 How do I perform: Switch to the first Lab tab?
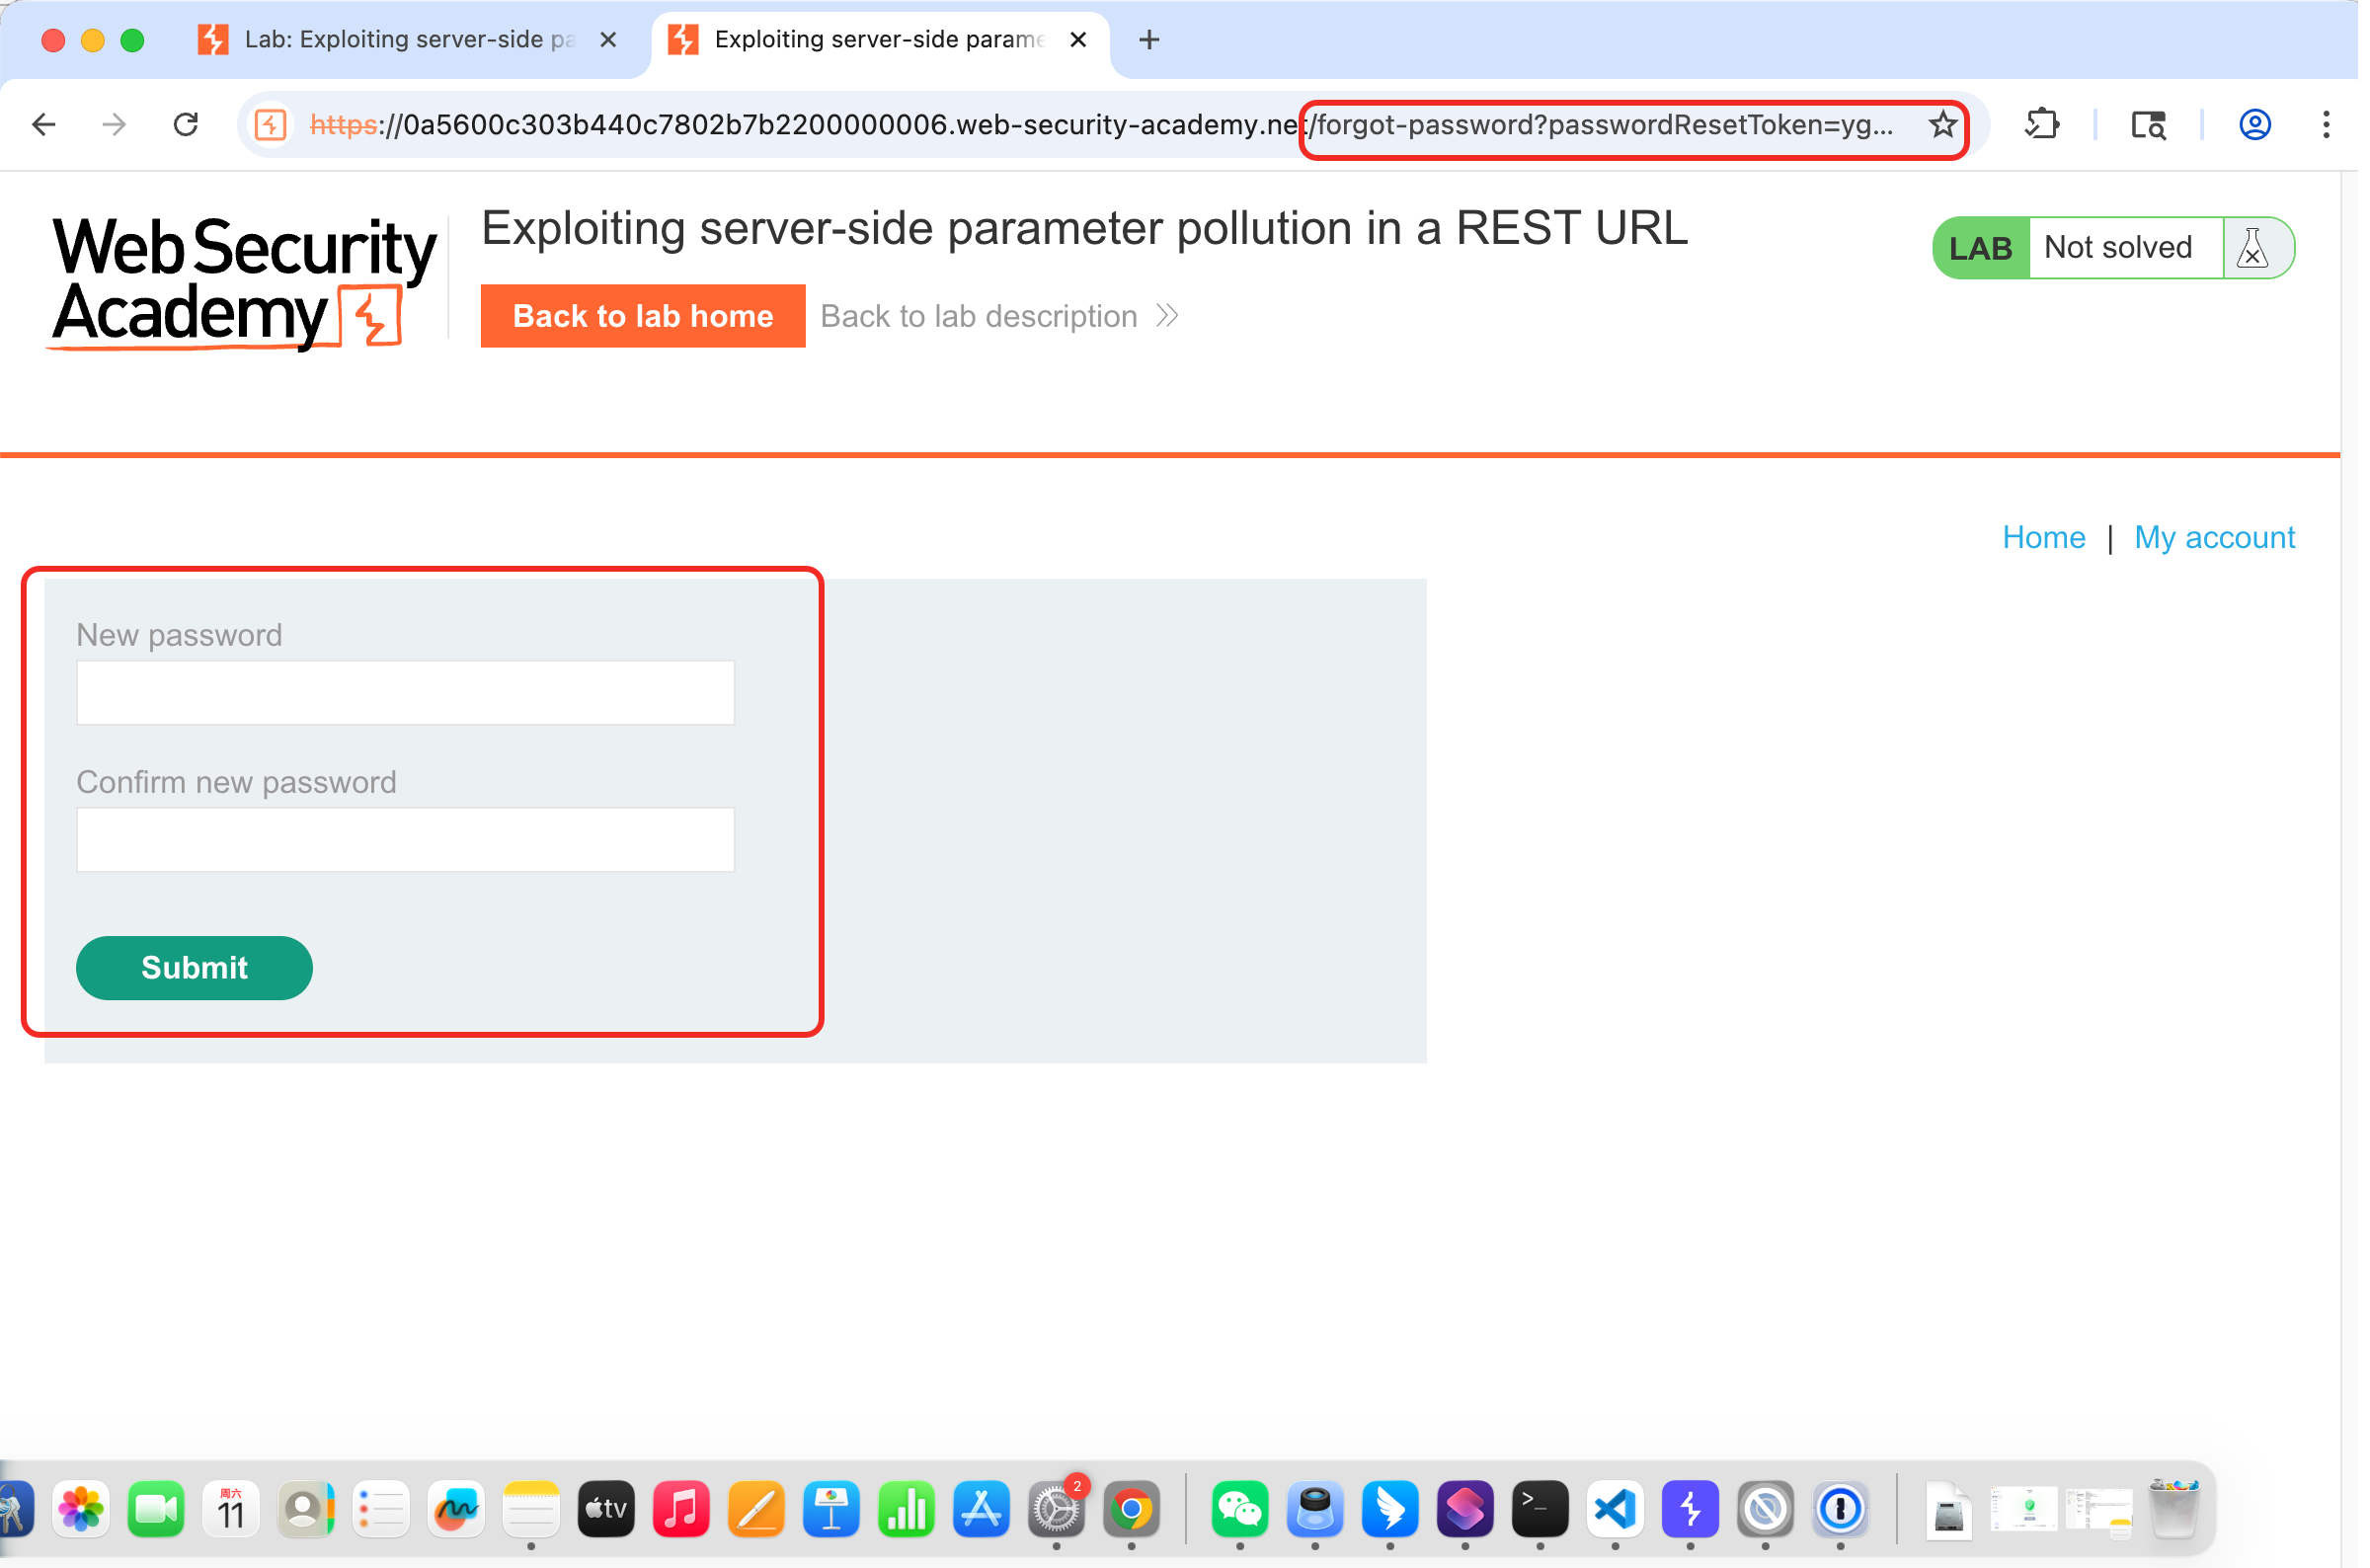[400, 40]
